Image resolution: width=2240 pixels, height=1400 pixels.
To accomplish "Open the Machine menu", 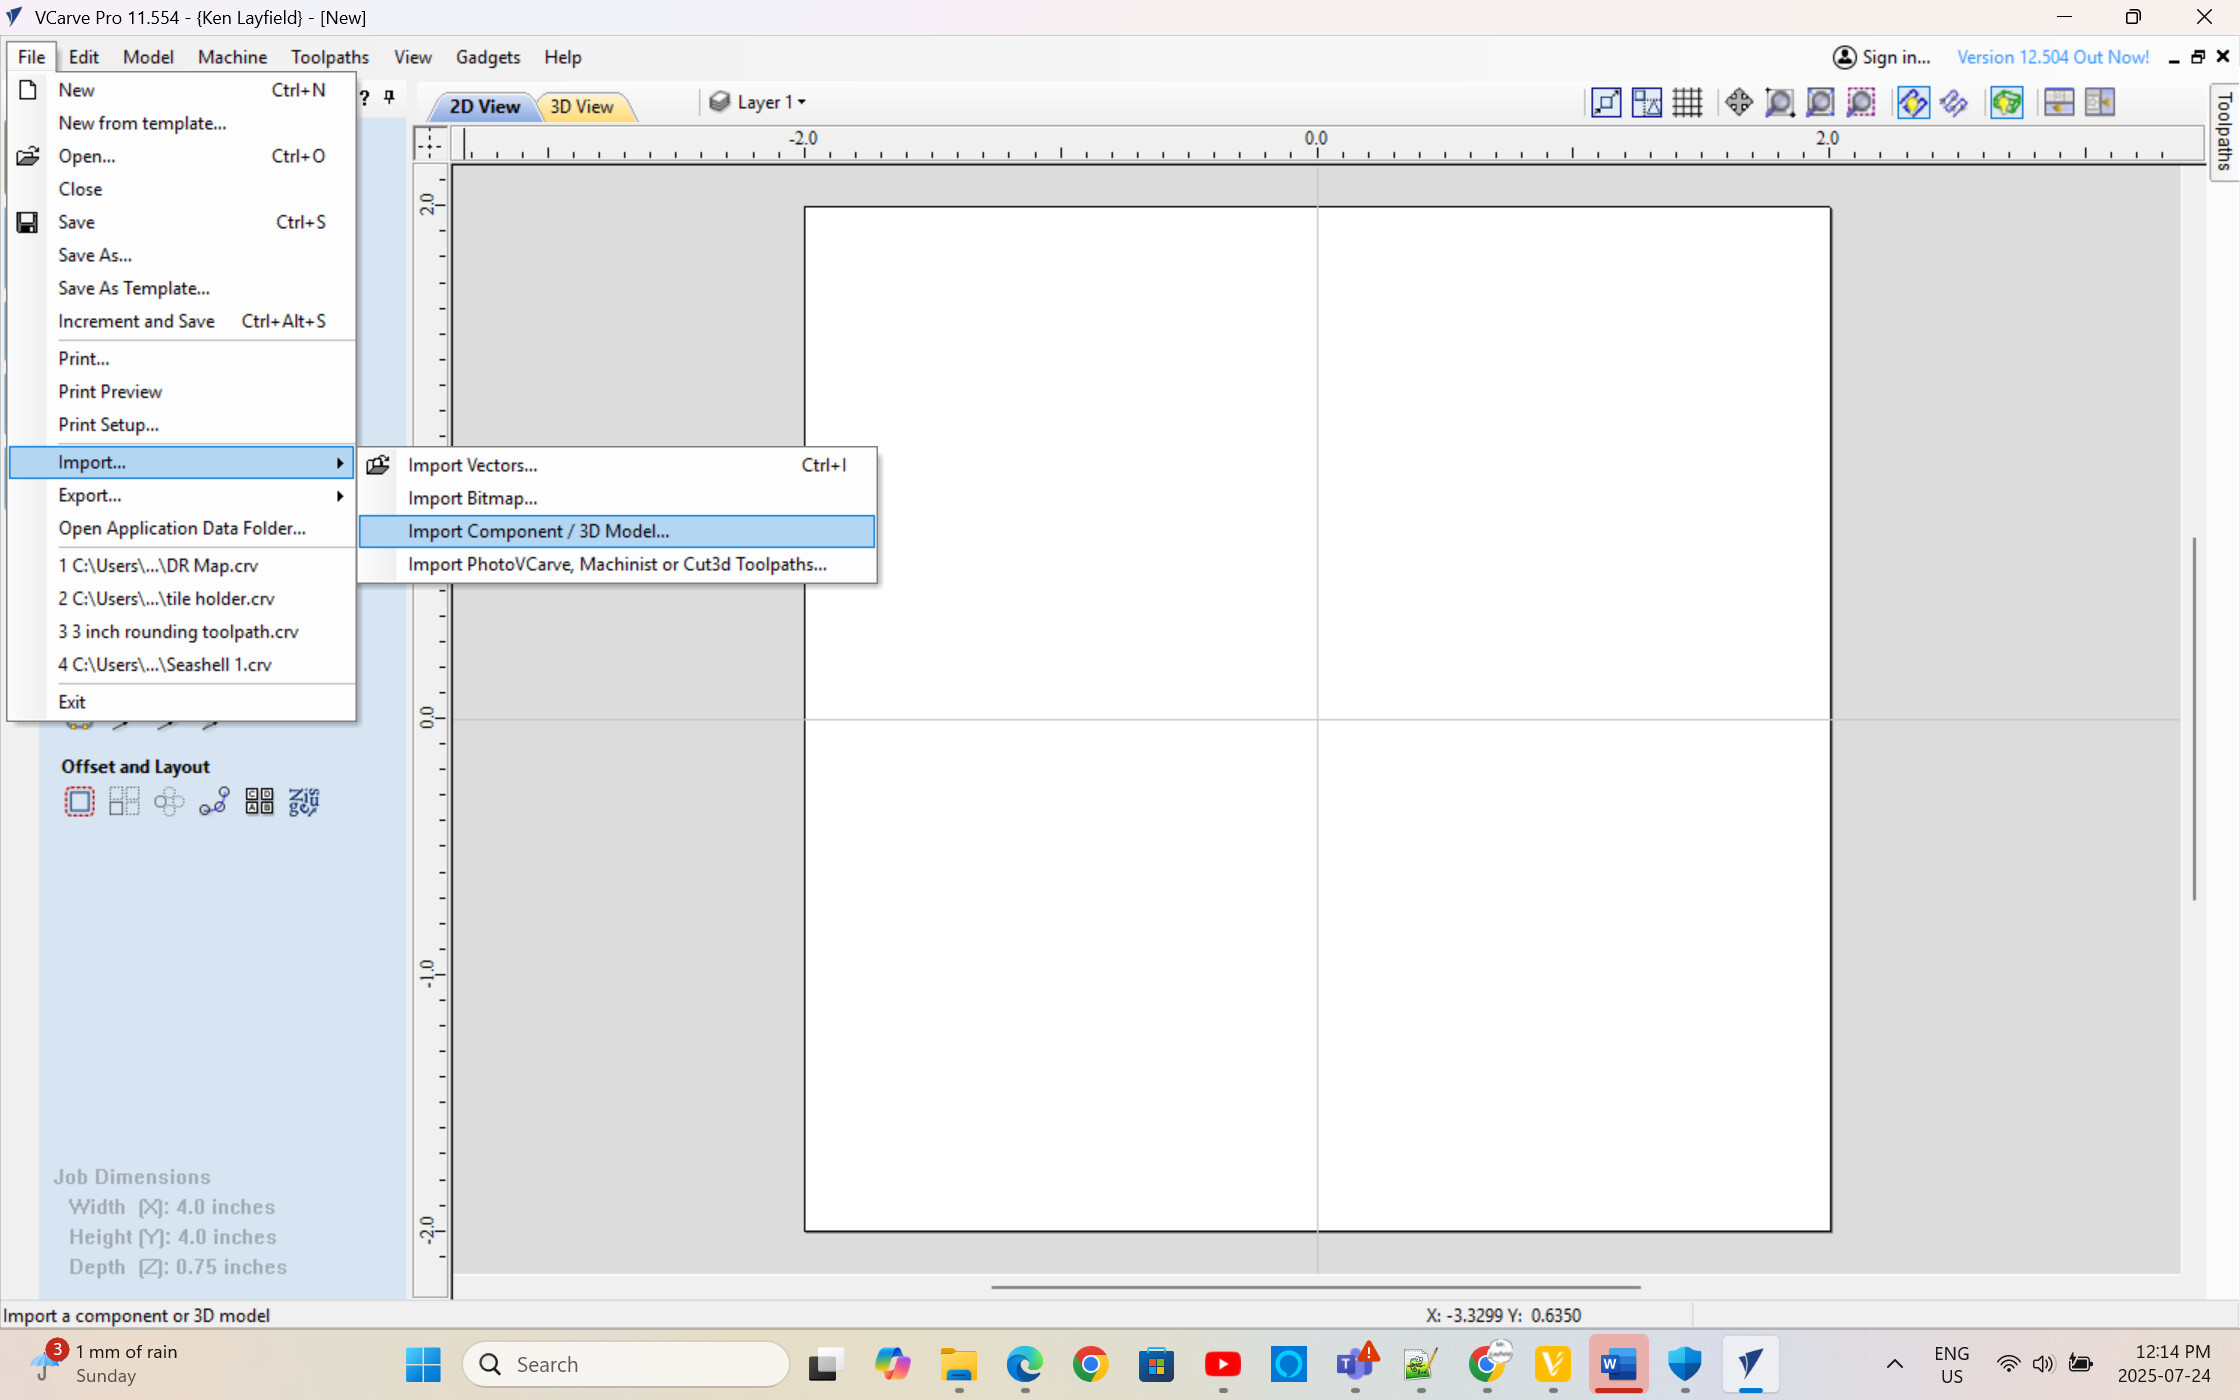I will tap(232, 57).
